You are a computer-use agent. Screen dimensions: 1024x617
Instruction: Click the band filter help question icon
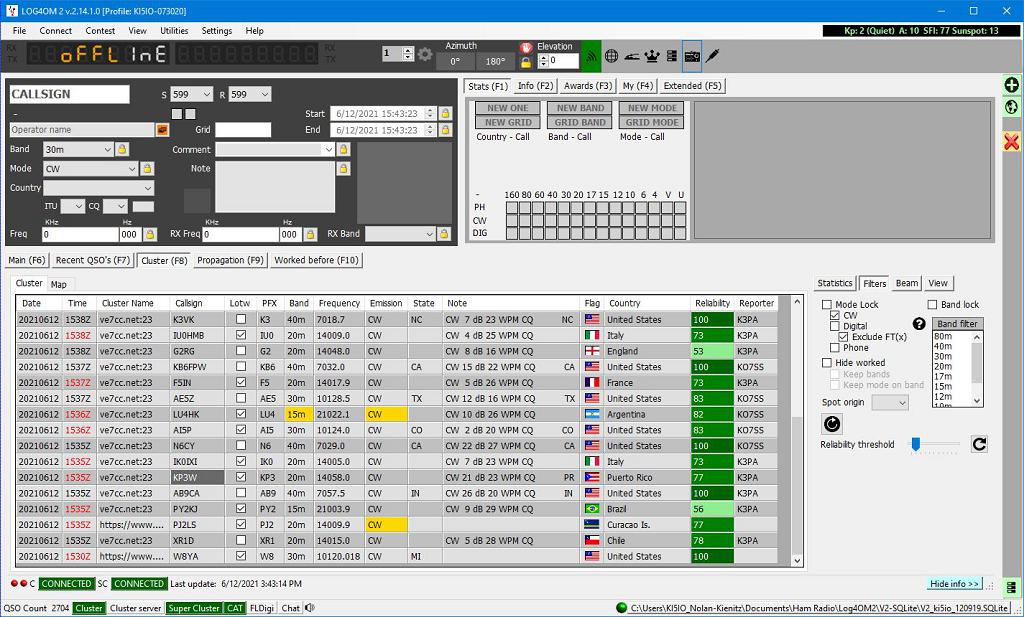point(919,323)
